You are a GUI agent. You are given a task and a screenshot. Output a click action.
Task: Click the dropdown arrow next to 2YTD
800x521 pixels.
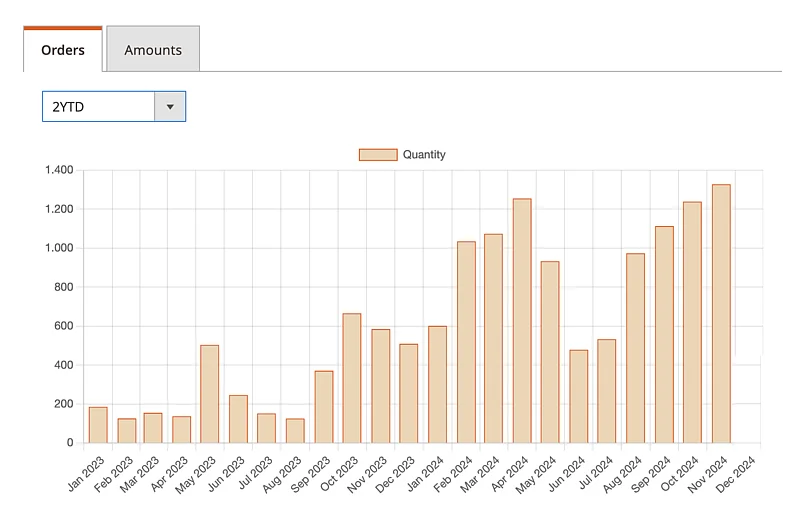point(170,106)
